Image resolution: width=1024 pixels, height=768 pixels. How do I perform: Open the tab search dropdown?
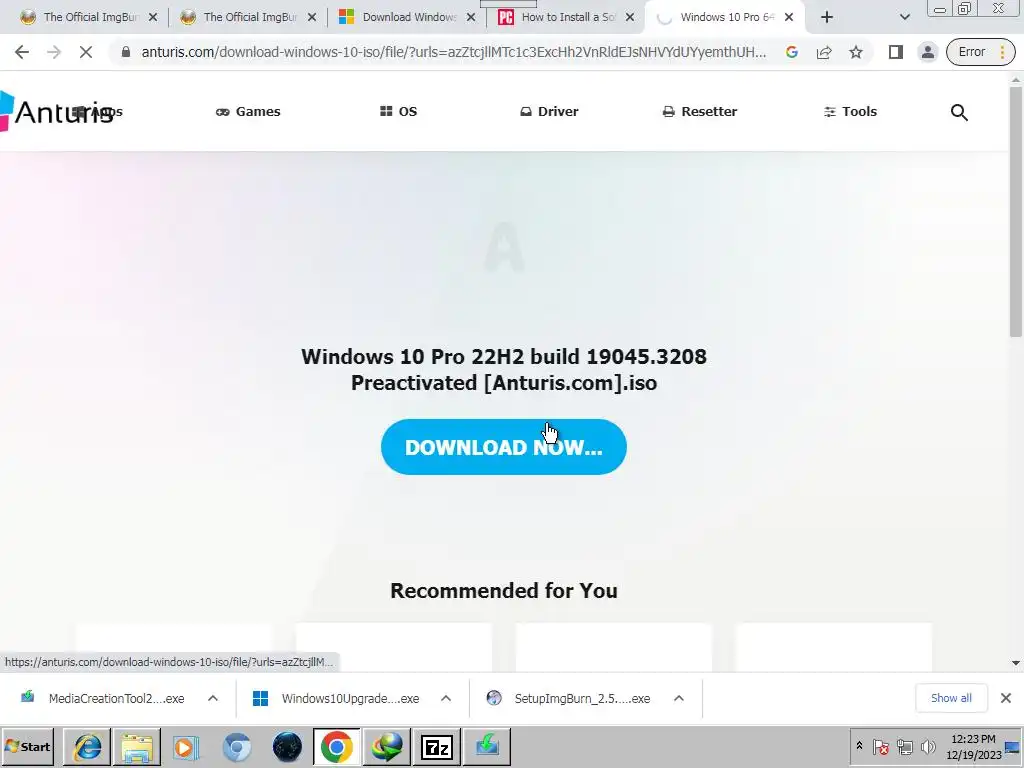click(x=904, y=17)
